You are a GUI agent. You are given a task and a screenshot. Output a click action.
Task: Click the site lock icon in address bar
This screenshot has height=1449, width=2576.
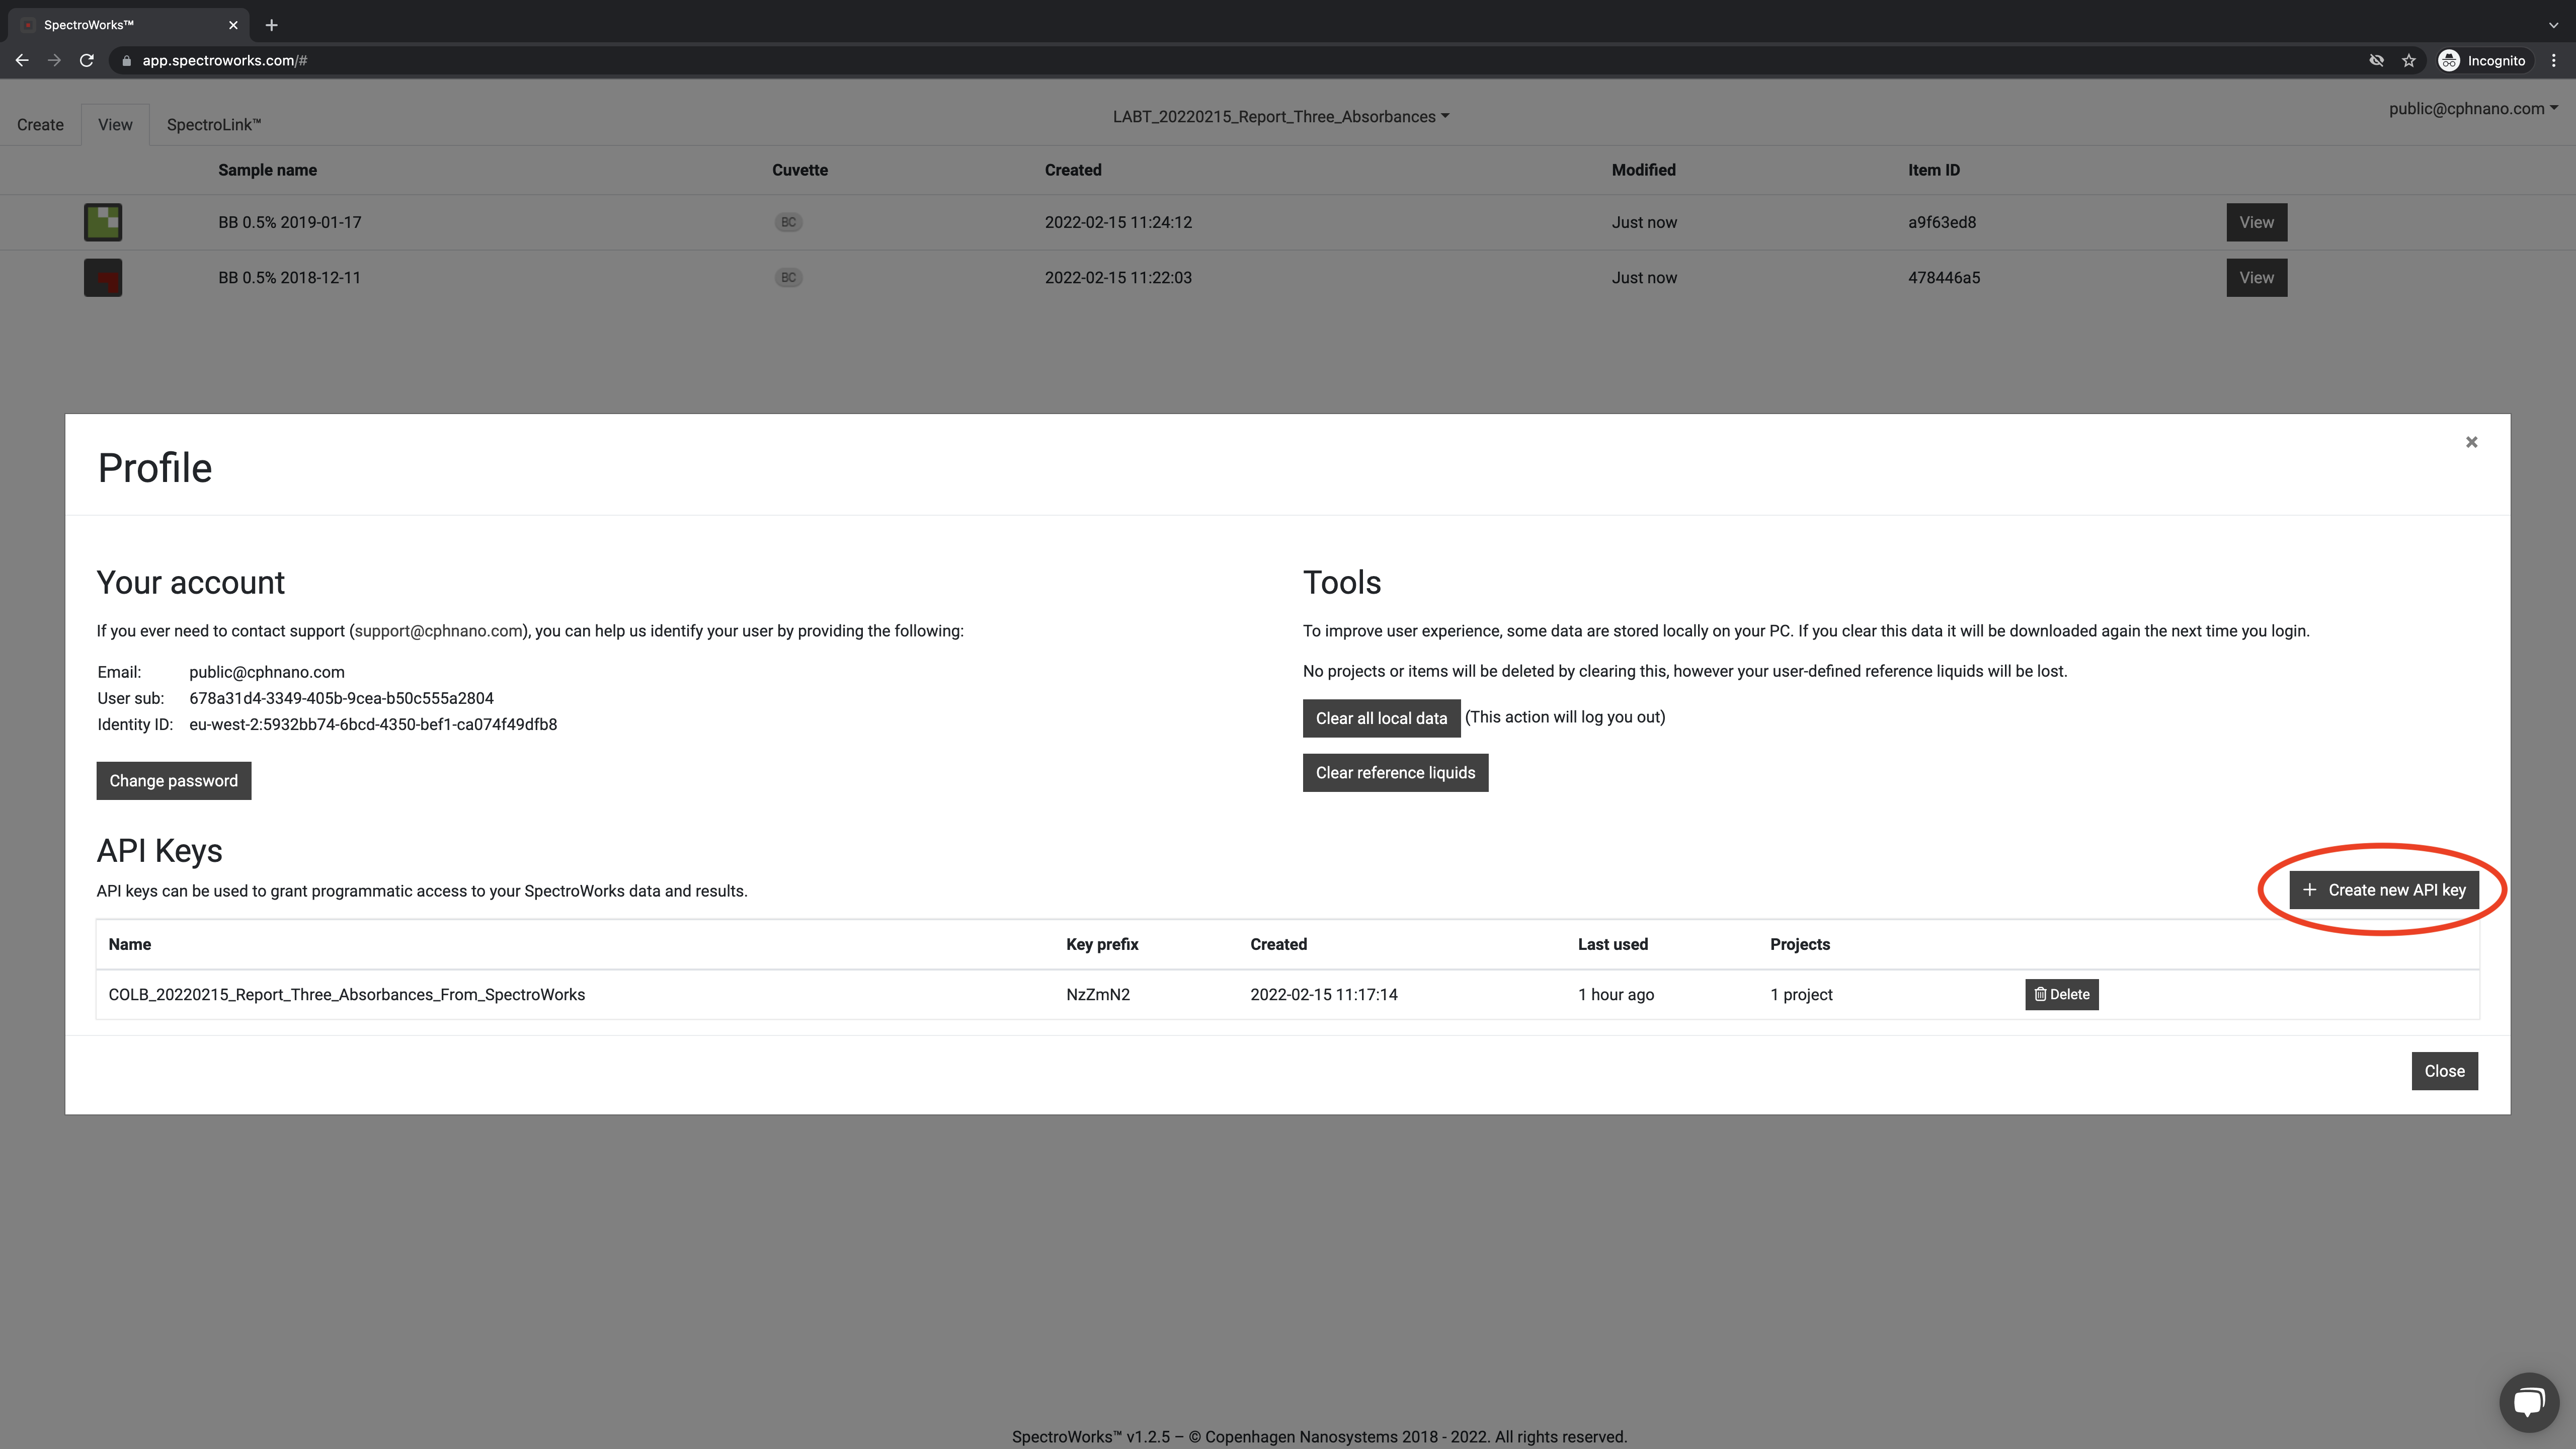click(126, 61)
